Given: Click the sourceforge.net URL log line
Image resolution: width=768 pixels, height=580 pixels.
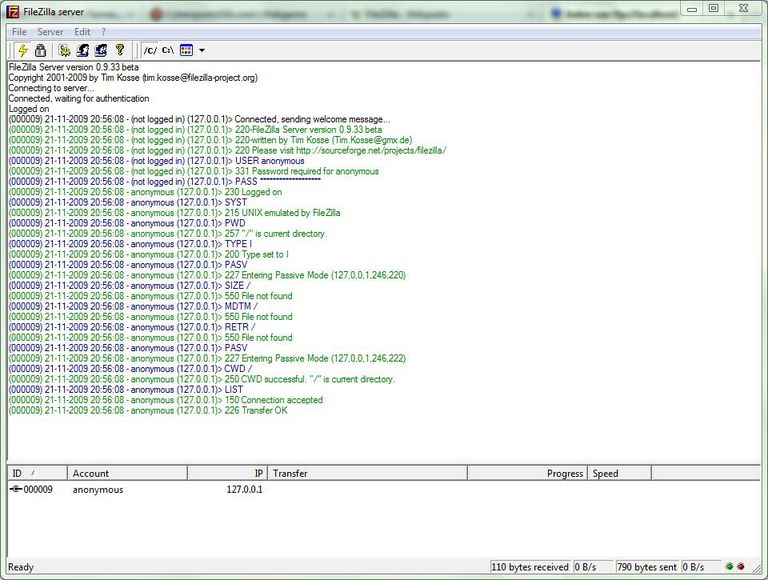Looking at the screenshot, I should tap(227, 150).
